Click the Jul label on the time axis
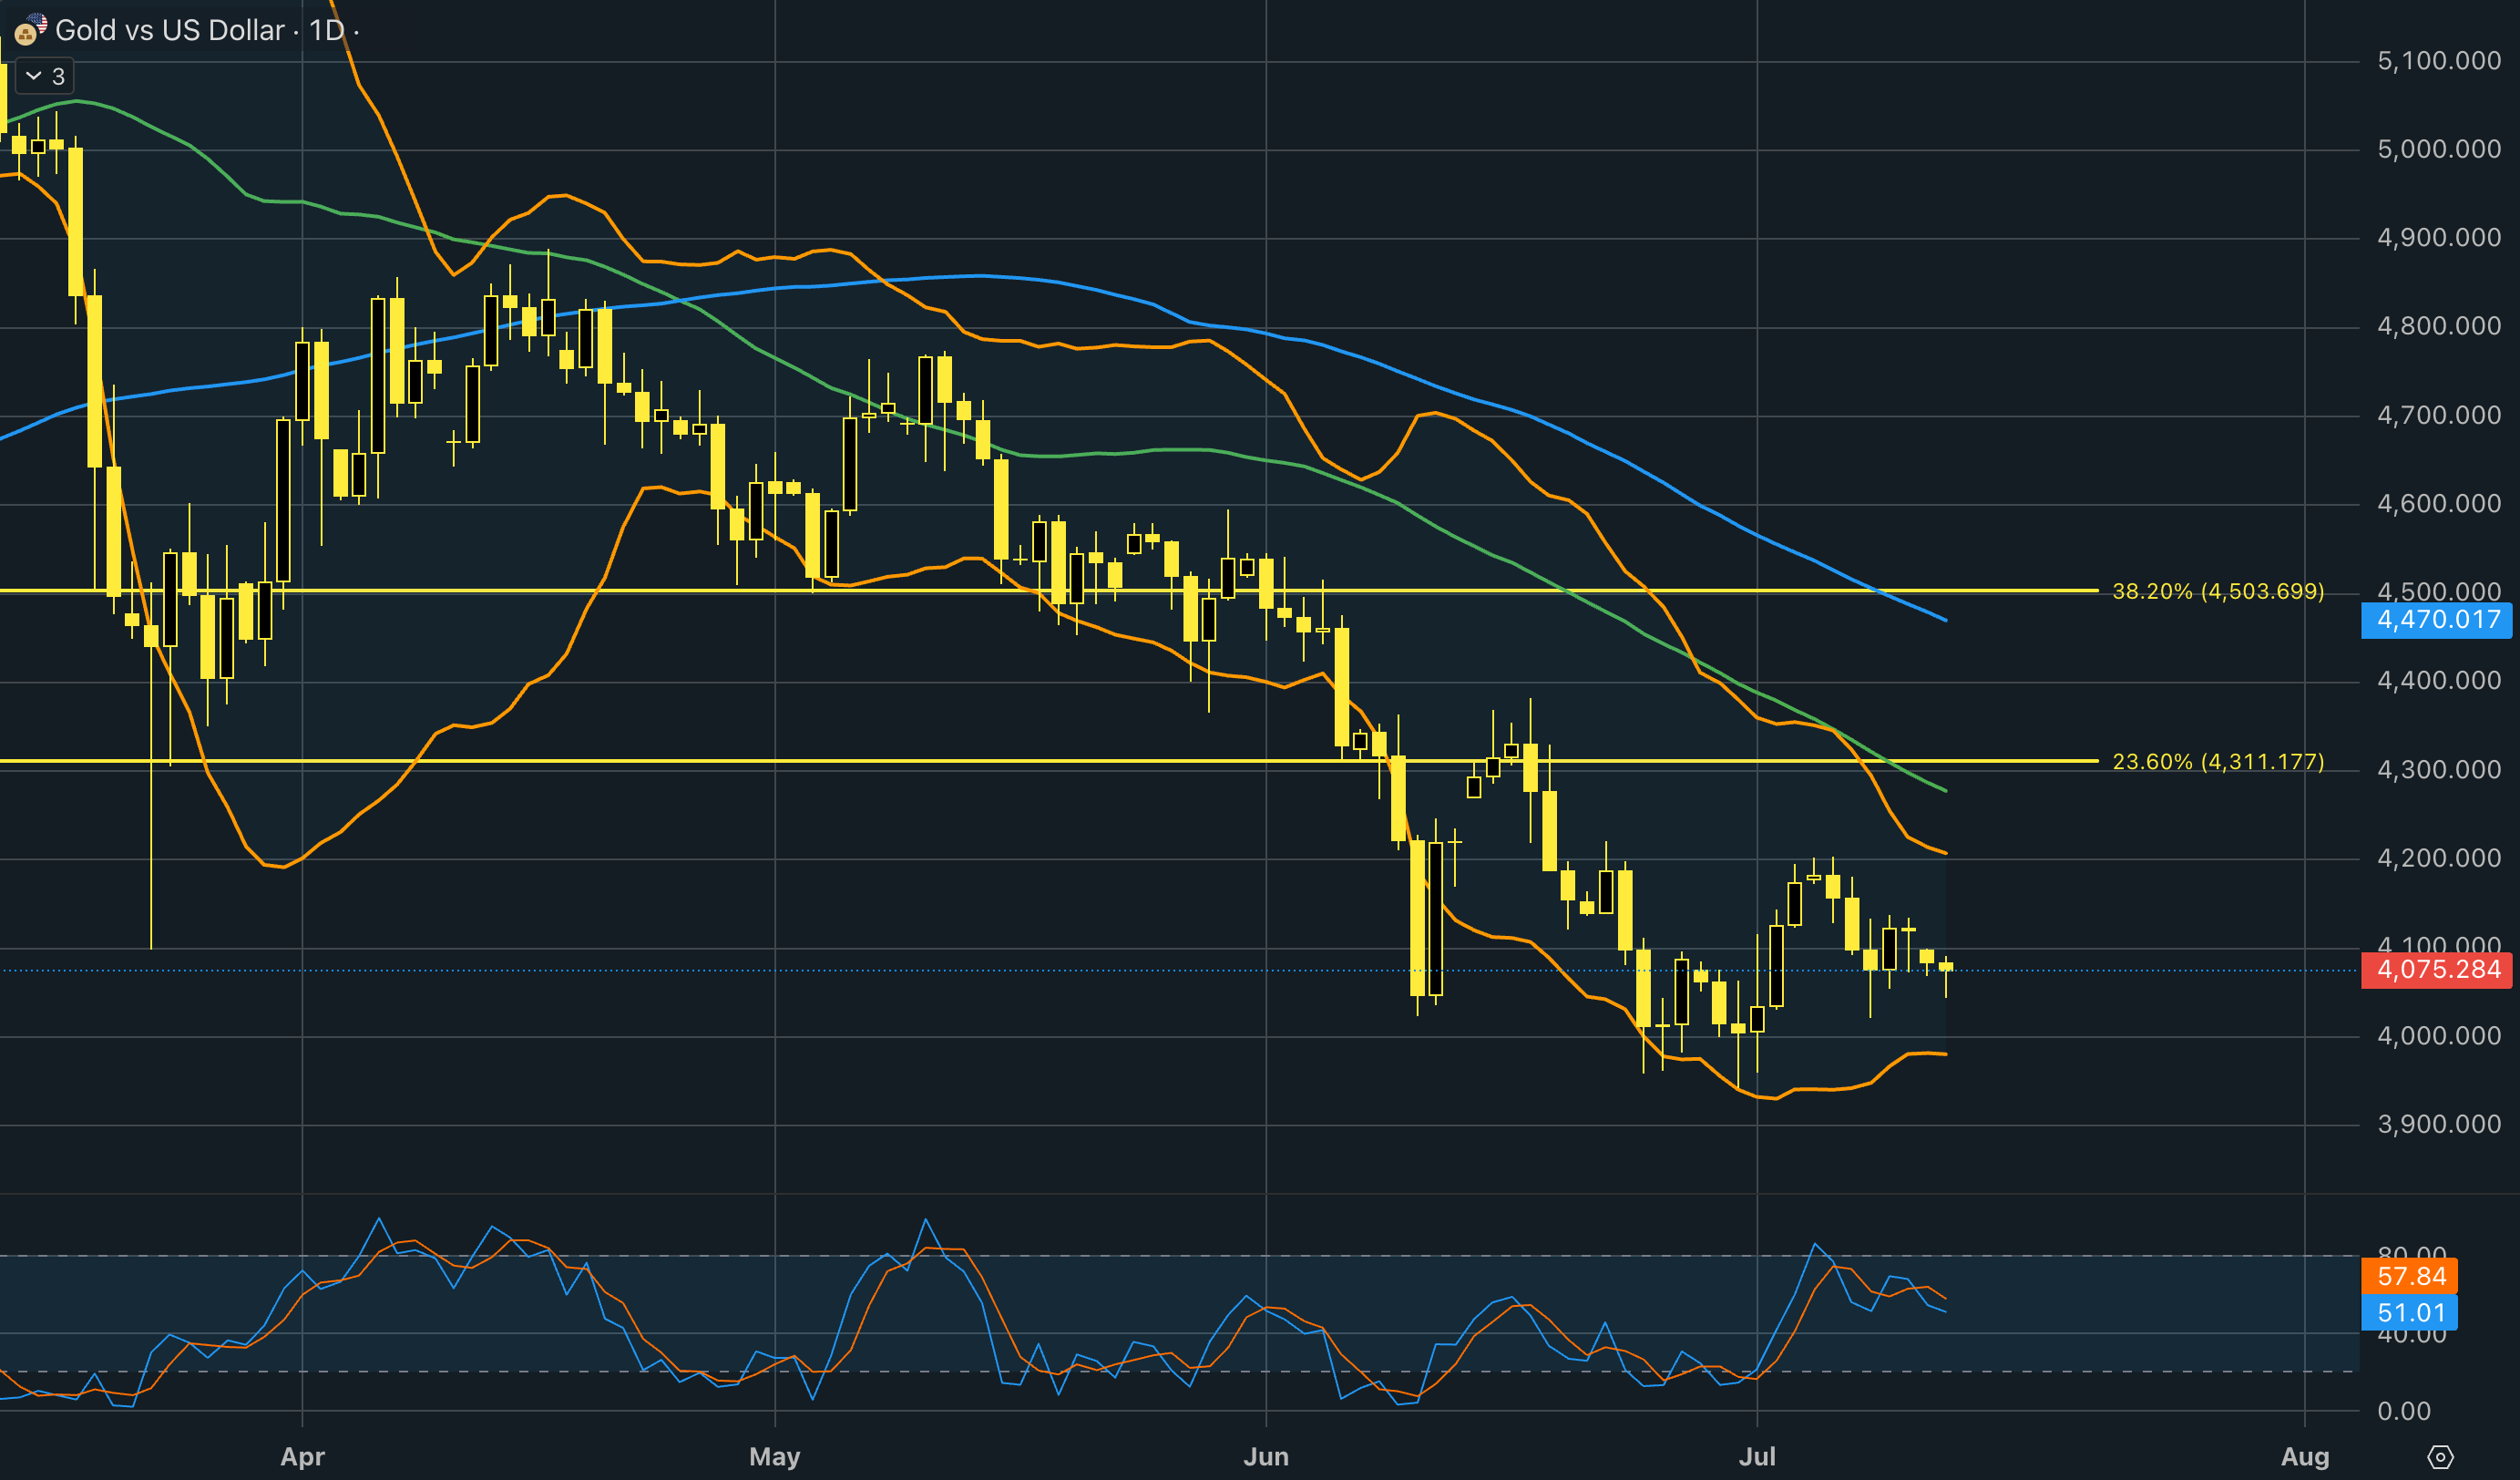The width and height of the screenshot is (2520, 1480). (x=1757, y=1456)
